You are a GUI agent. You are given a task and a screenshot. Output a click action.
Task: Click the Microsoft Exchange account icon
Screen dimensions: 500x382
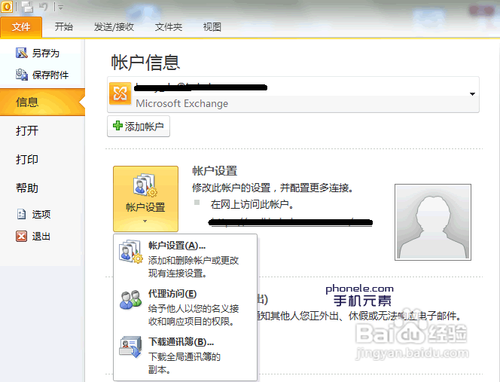pos(120,94)
